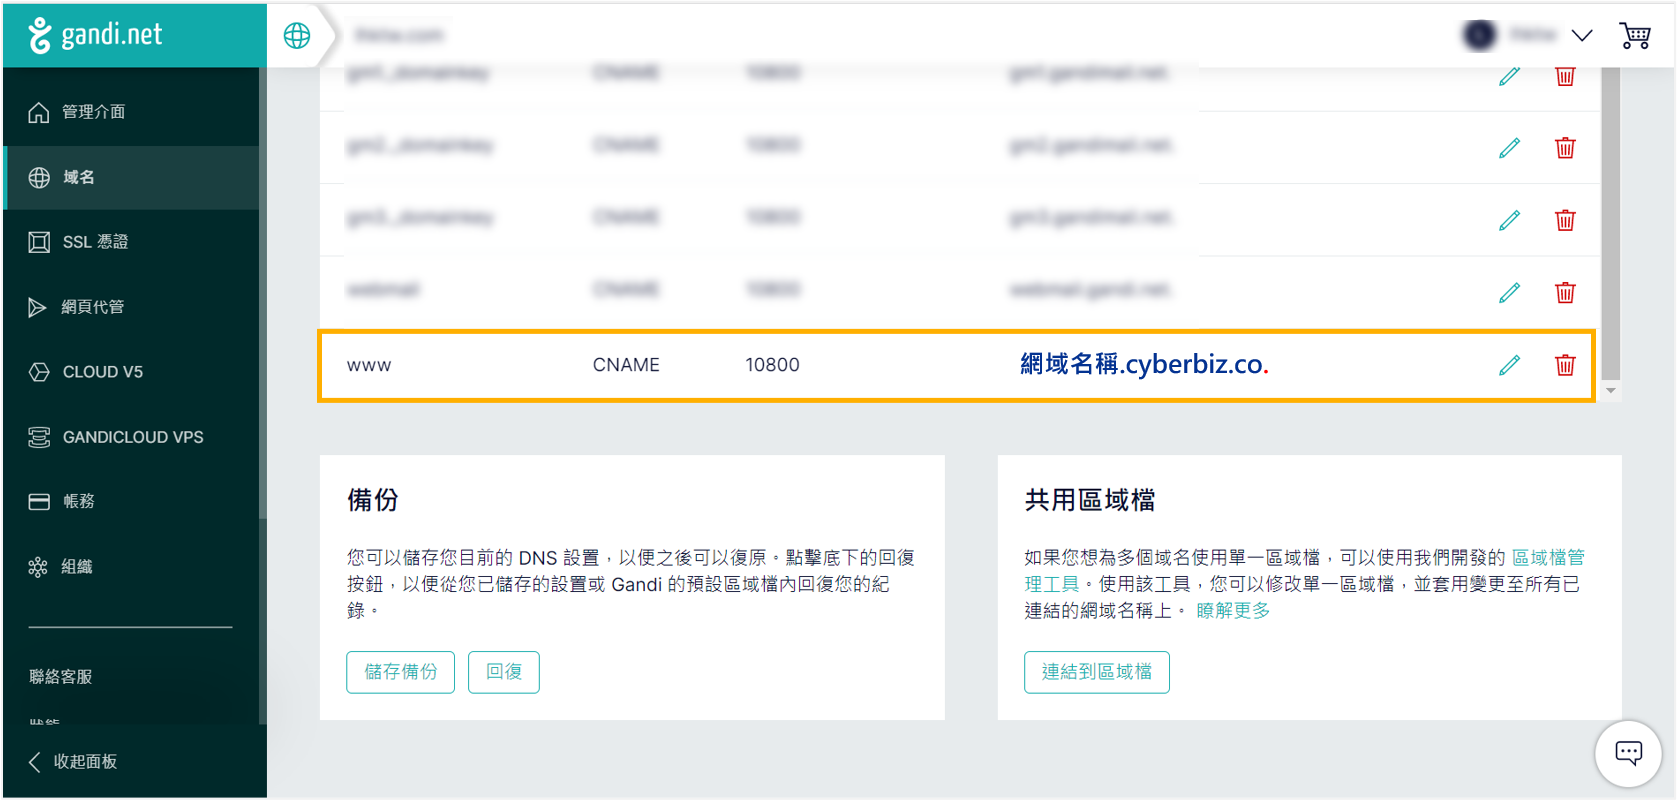Click the 管理介面 home icon
The height and width of the screenshot is (800, 1677).
click(39, 112)
